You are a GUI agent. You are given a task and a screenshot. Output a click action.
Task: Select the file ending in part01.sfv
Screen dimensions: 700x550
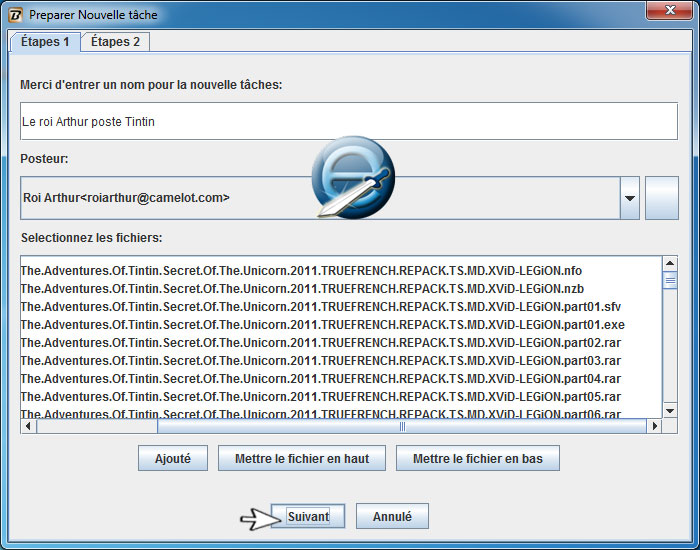point(321,307)
